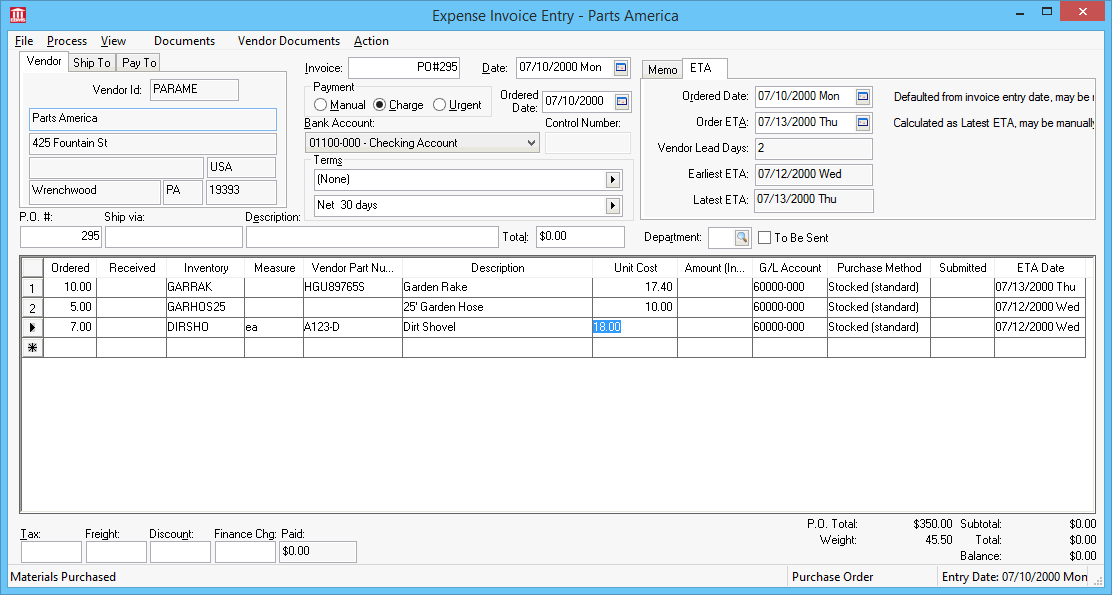Image resolution: width=1112 pixels, height=595 pixels.
Task: Expand the (None) terms arrow
Action: point(613,180)
